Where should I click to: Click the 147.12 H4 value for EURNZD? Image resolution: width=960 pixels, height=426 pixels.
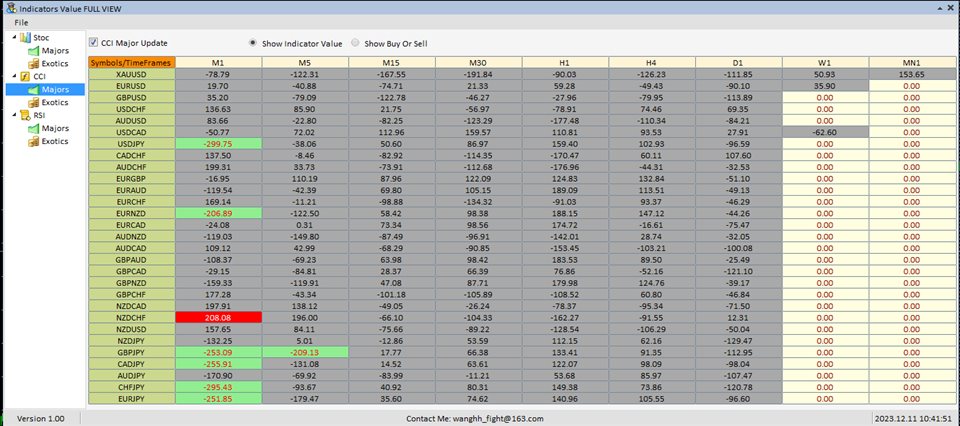point(653,213)
